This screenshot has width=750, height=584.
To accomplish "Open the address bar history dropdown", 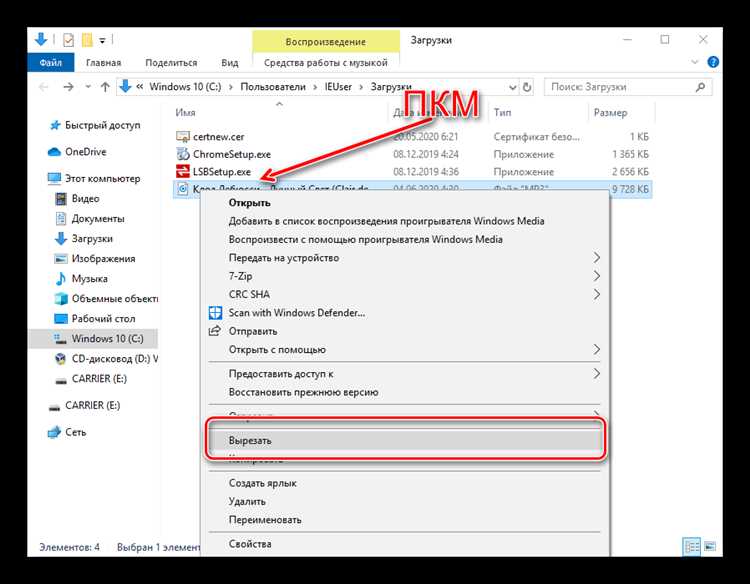I will tap(513, 87).
